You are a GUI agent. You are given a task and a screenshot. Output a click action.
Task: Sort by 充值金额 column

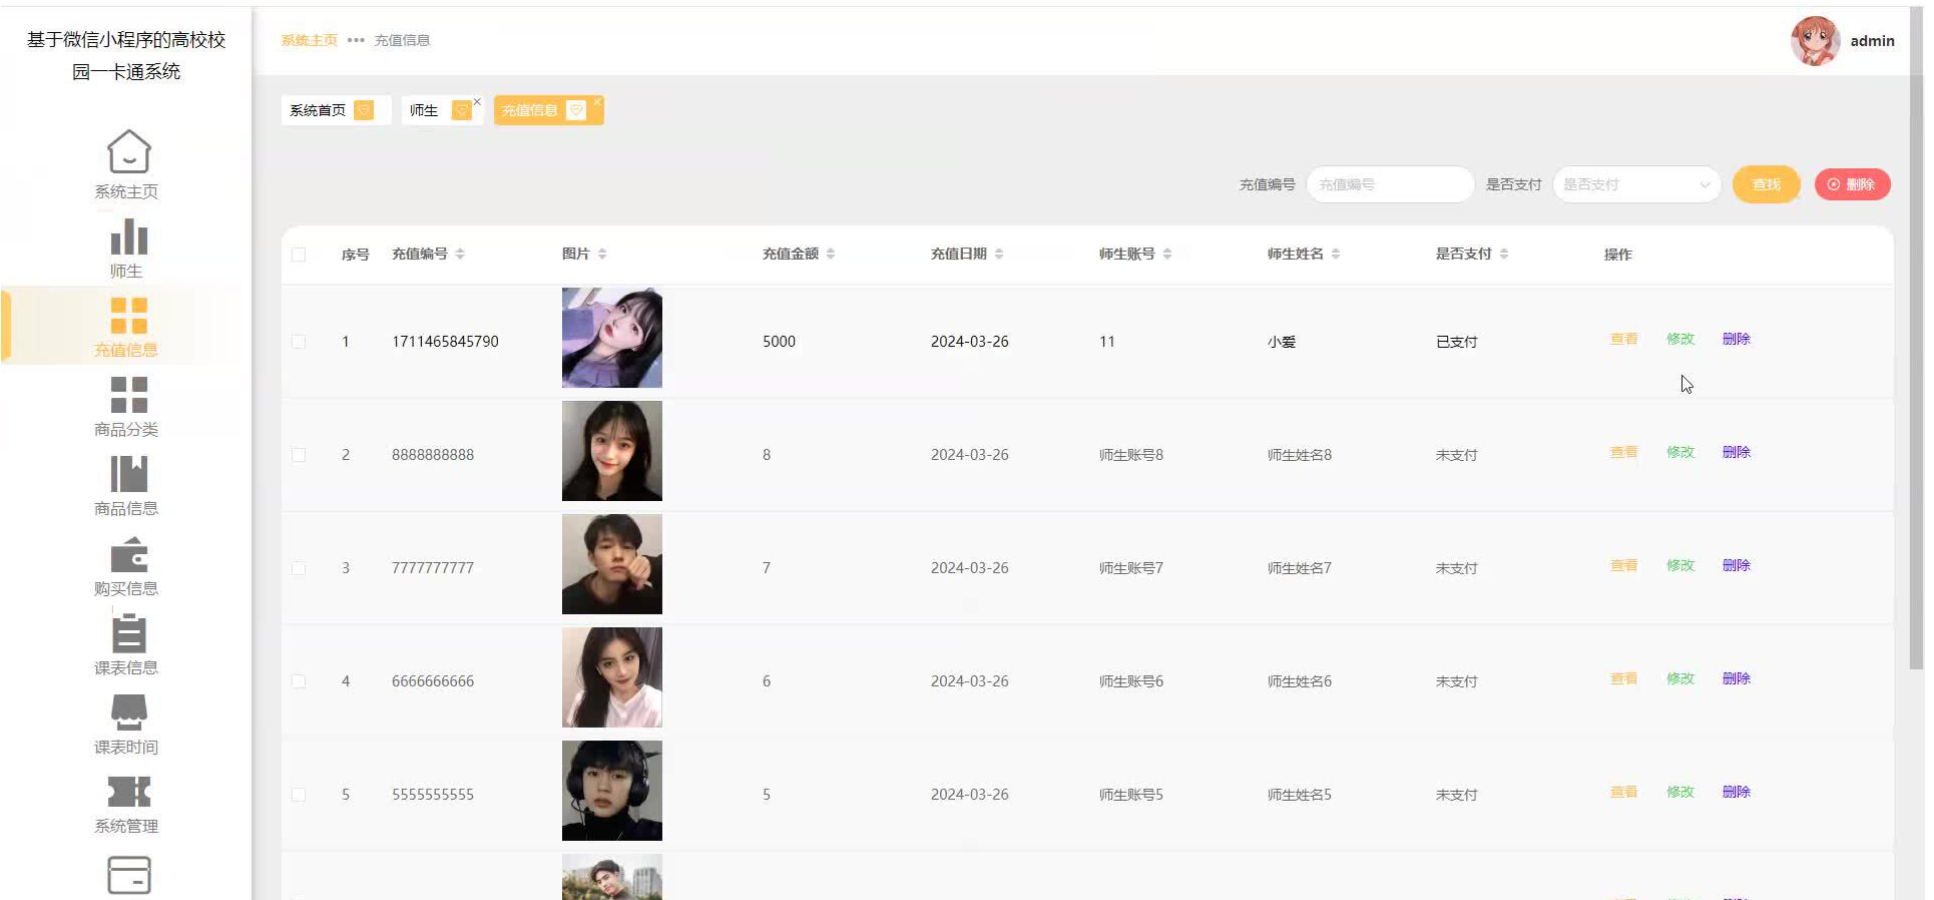830,254
